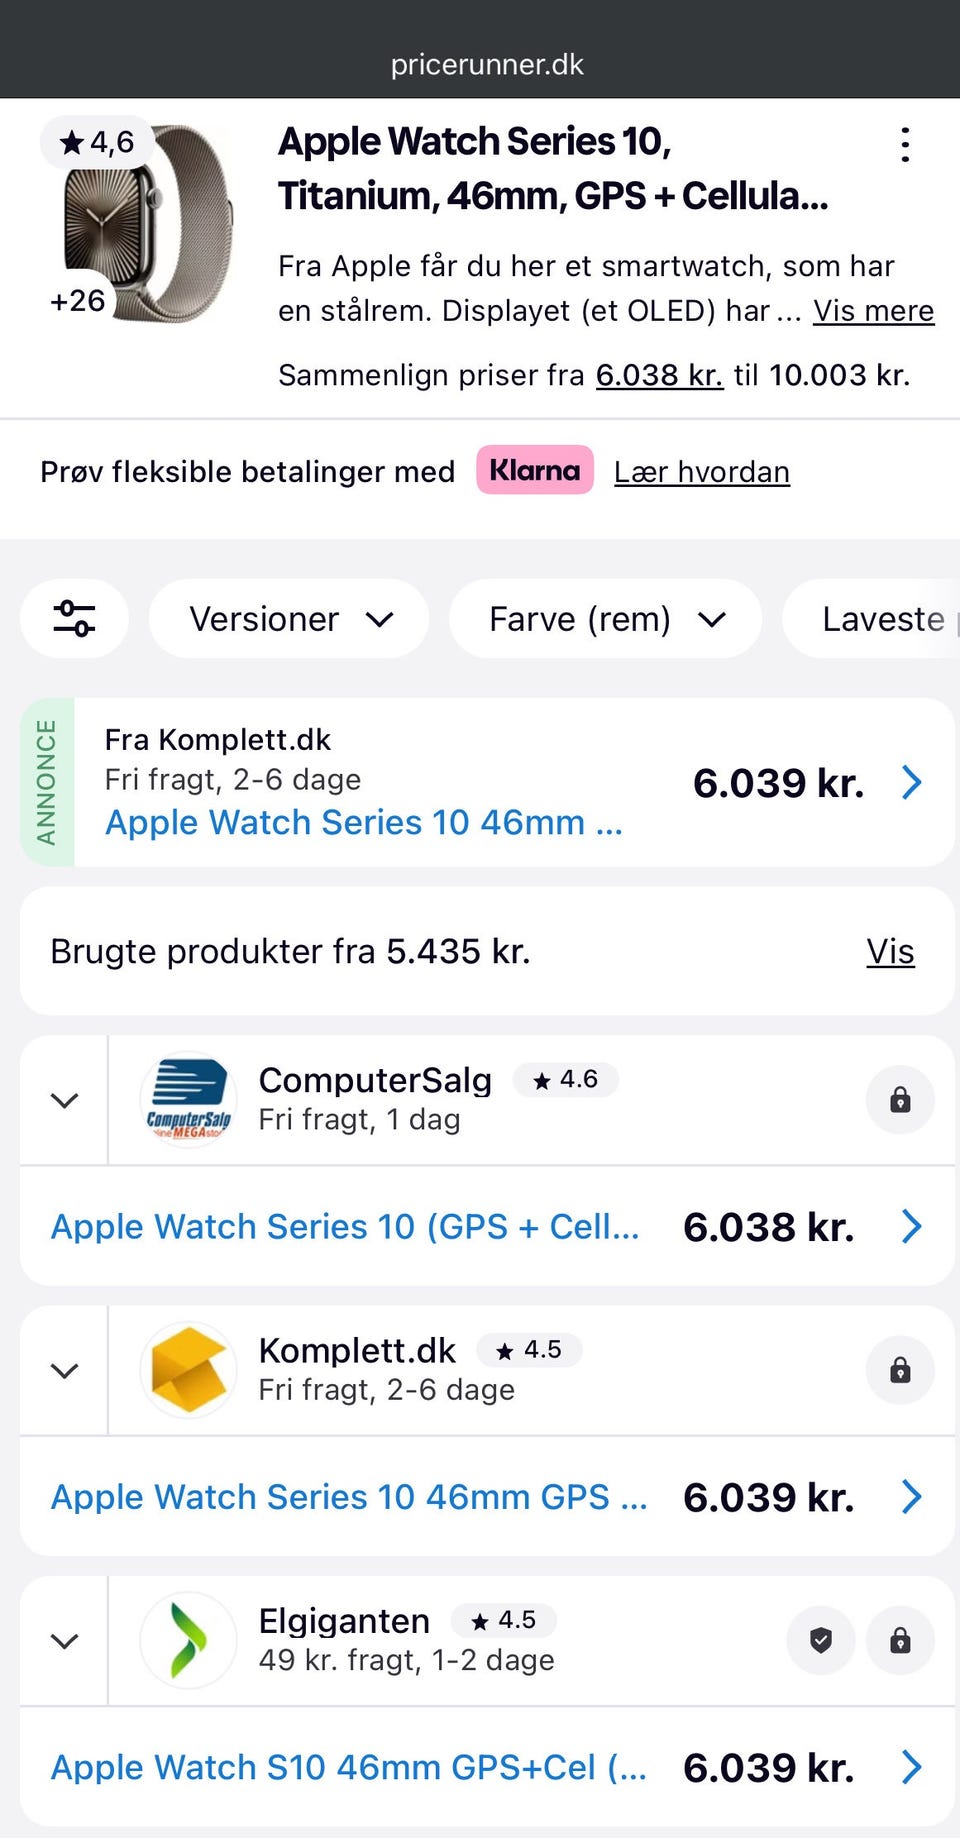
Task: Click the lock icon for Komplett.dk
Action: [x=900, y=1370]
